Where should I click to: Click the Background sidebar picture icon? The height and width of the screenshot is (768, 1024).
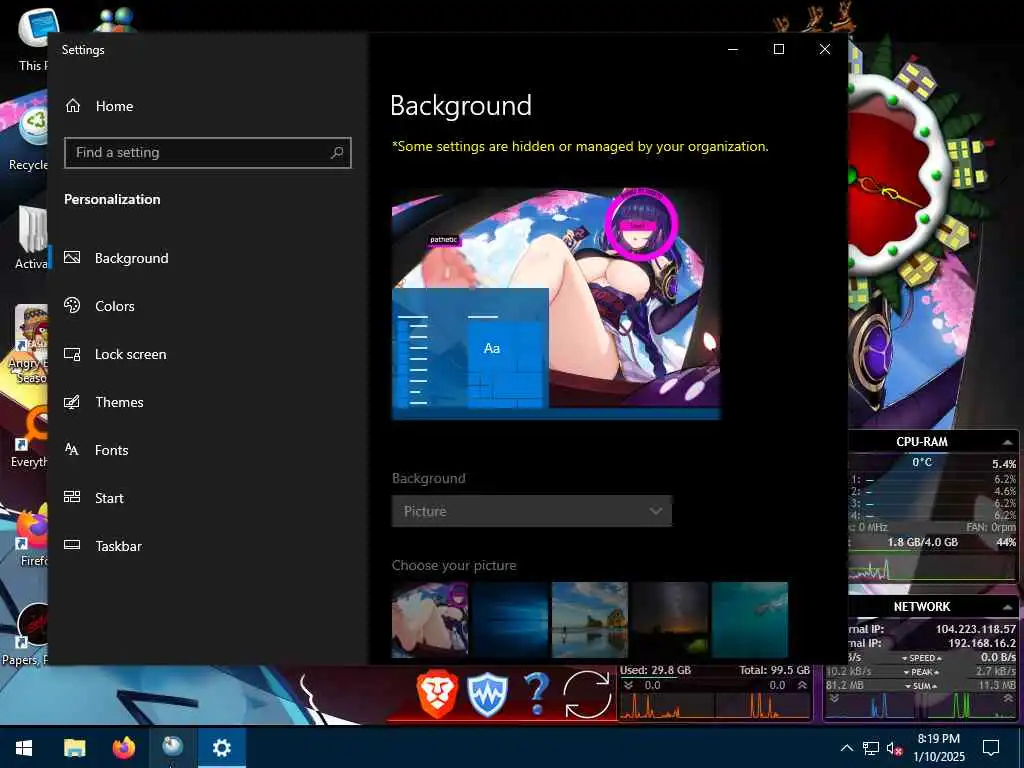pos(72,257)
